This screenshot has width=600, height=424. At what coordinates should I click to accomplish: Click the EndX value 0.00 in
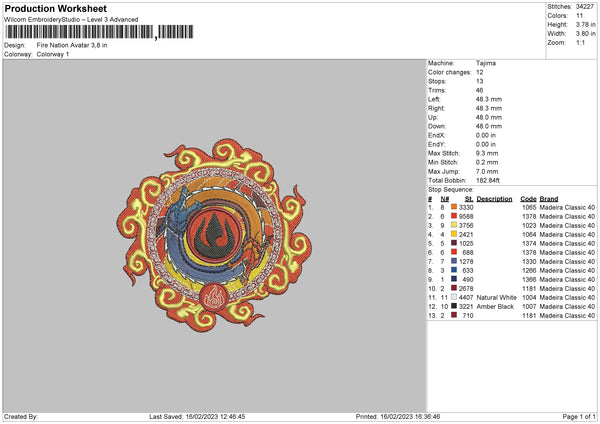pos(486,135)
